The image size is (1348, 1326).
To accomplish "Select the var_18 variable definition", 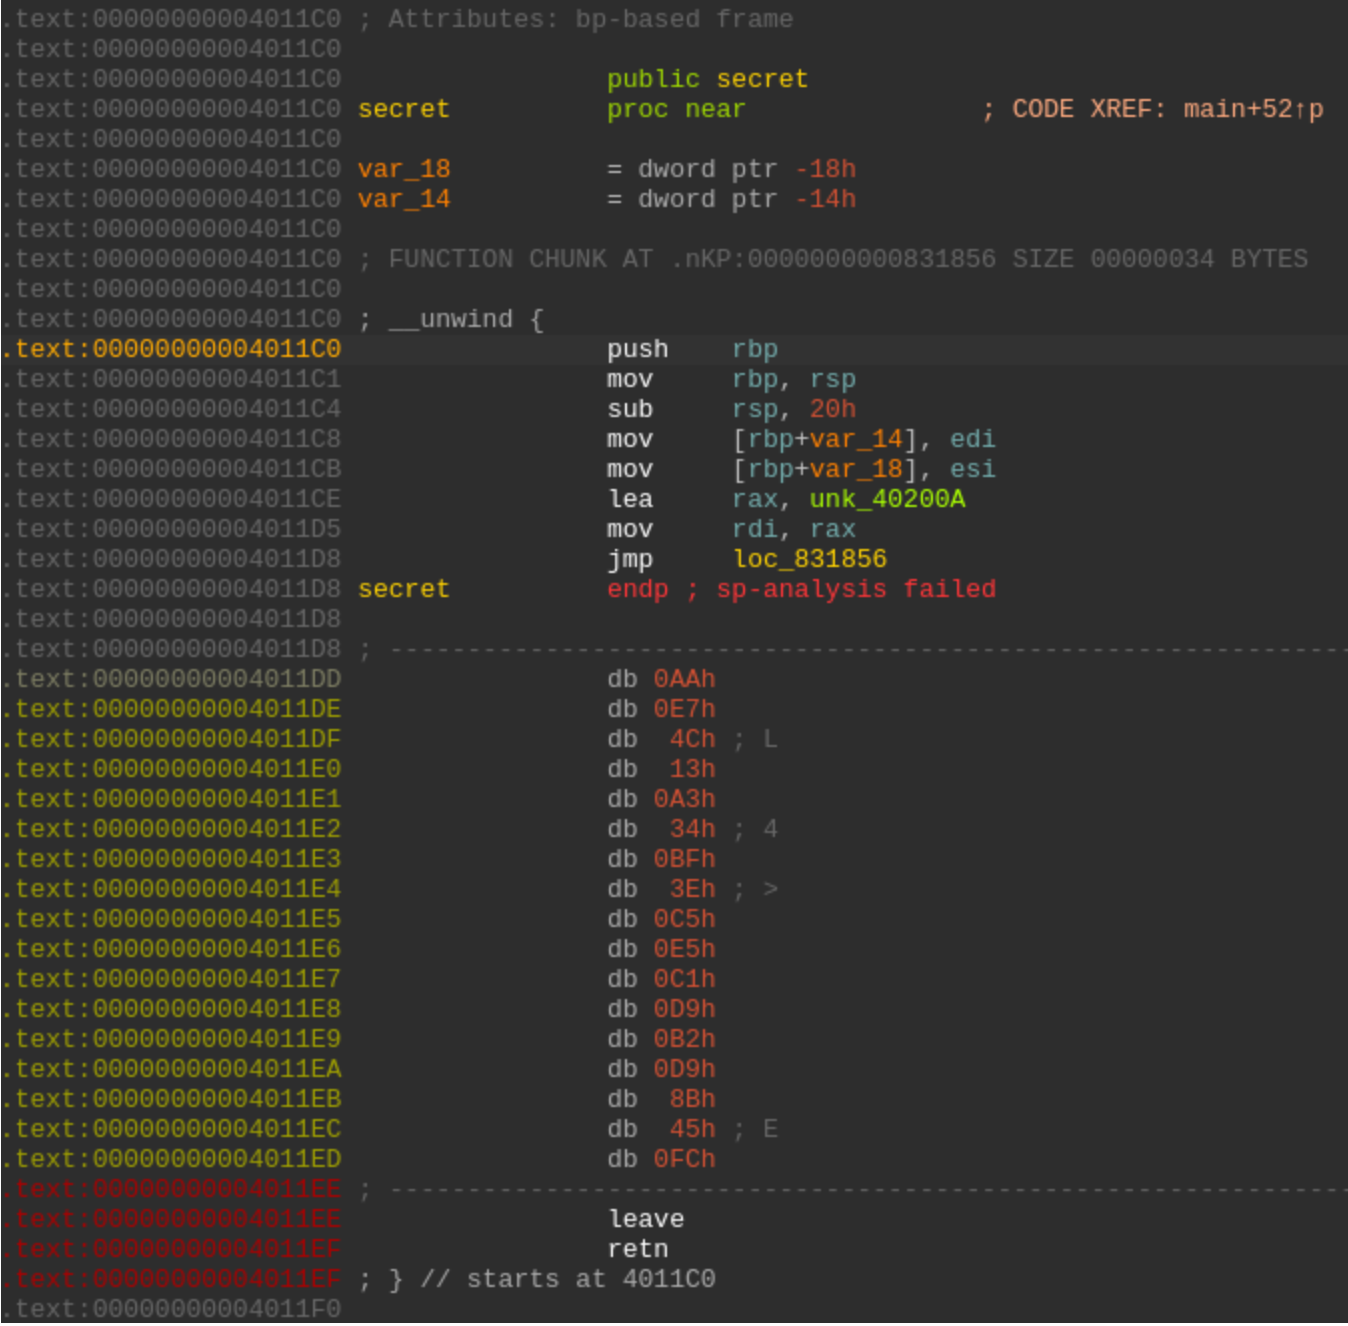I will click(x=403, y=169).
